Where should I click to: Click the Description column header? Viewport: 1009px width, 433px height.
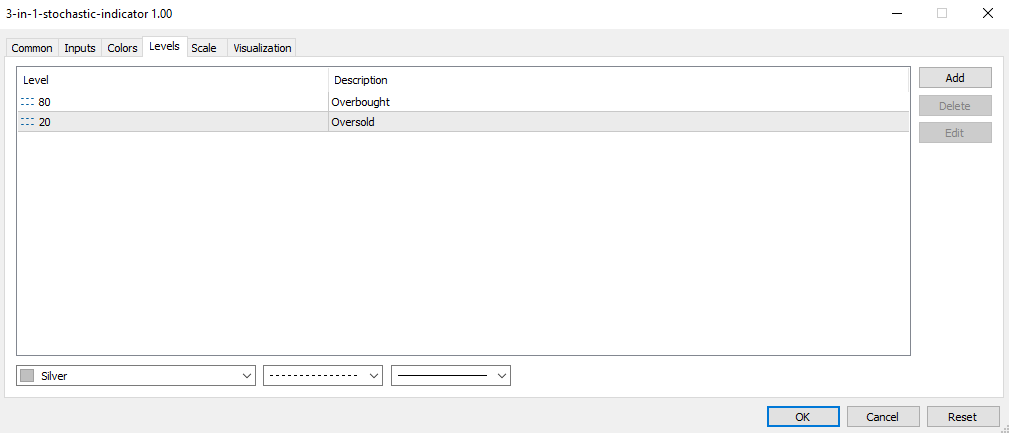tap(619, 80)
